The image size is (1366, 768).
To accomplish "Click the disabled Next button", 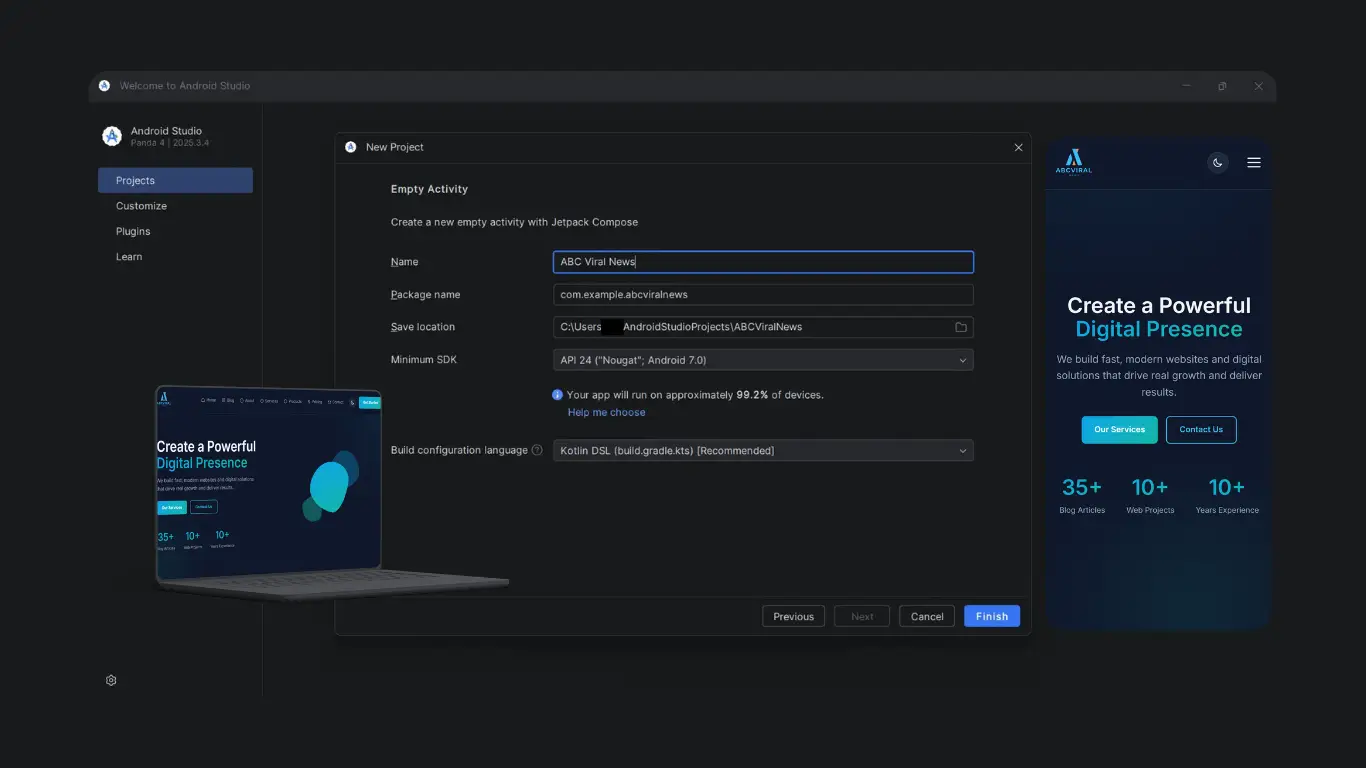I will click(862, 616).
